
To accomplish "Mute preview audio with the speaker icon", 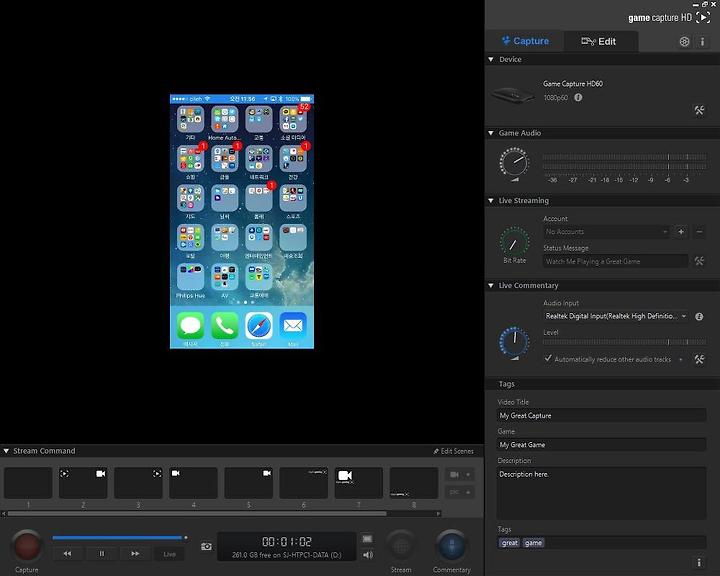I will (368, 555).
